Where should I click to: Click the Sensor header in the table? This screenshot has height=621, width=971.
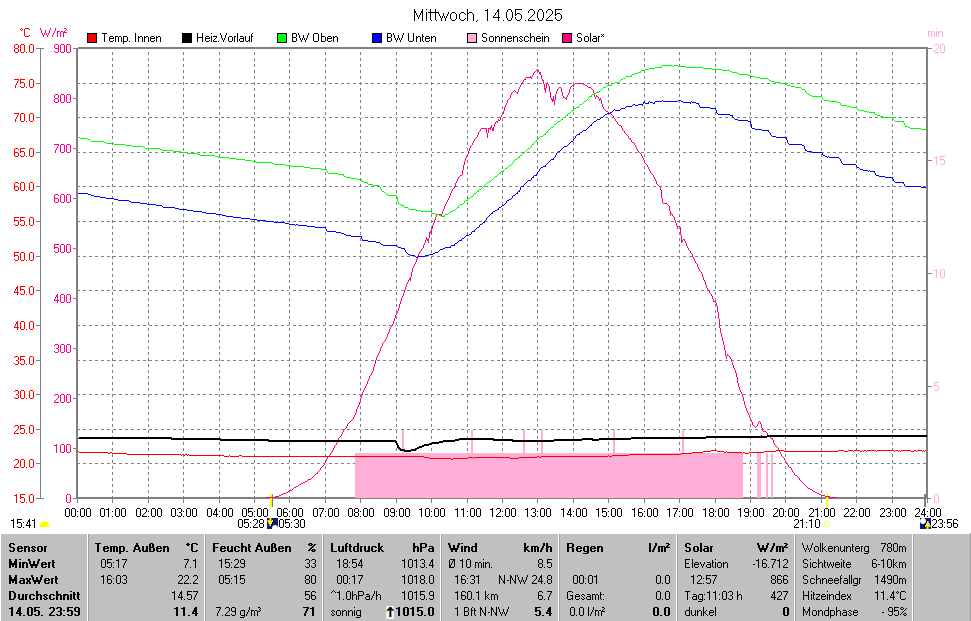point(28,548)
